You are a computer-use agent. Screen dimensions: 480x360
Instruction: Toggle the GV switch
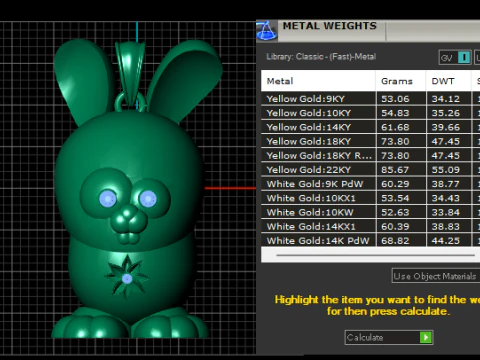tap(455, 58)
